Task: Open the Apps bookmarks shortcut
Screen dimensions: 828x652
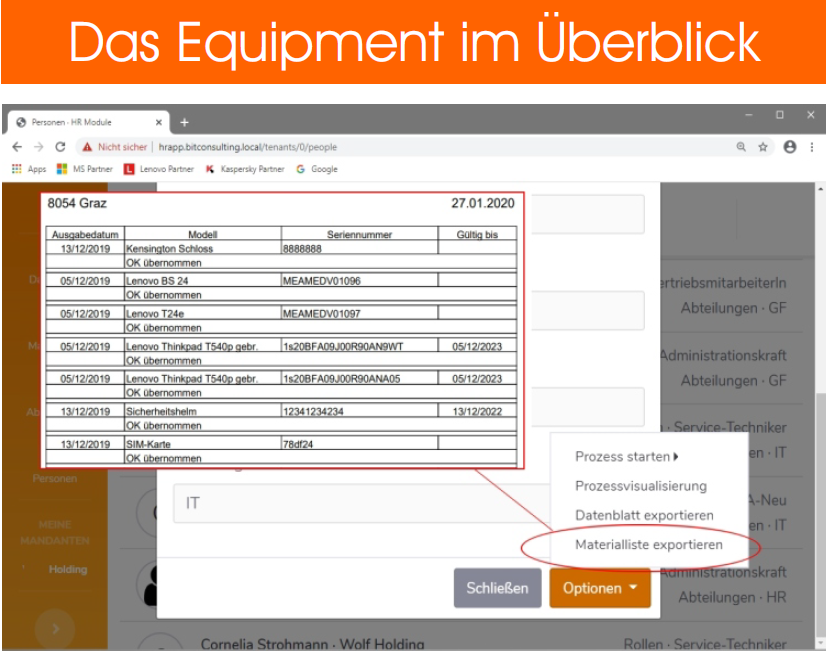Action: pyautogui.click(x=29, y=170)
